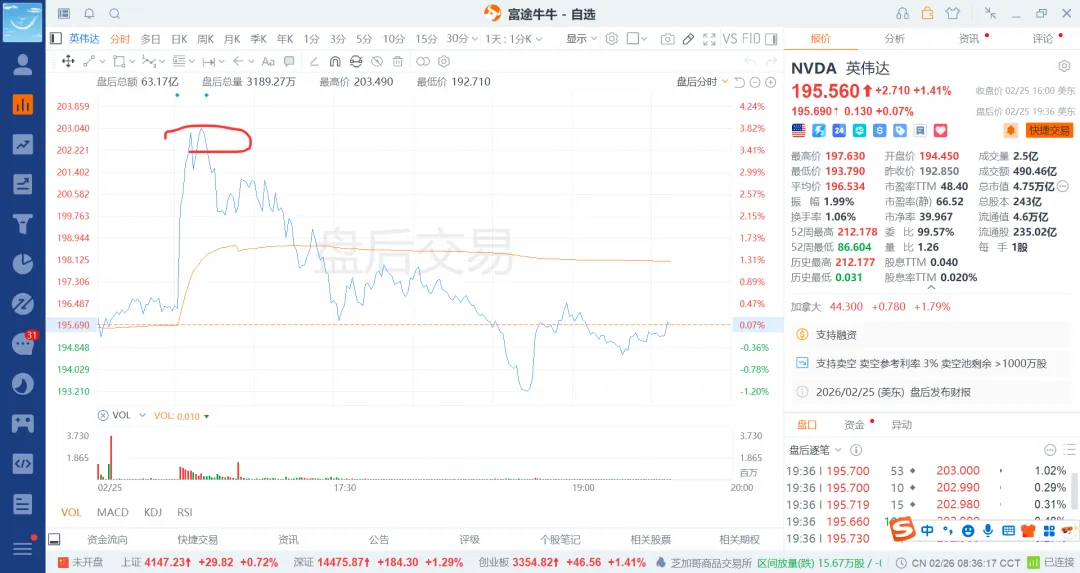Click the US flag market icon
The height and width of the screenshot is (573, 1080).
click(798, 130)
